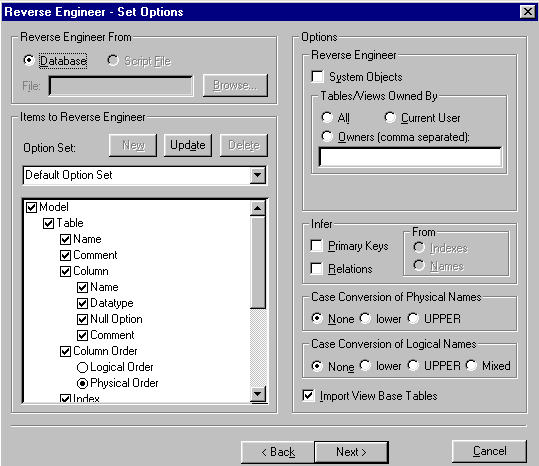This screenshot has width=539, height=466.
Task: Select the Current User radio button
Action: [390, 118]
